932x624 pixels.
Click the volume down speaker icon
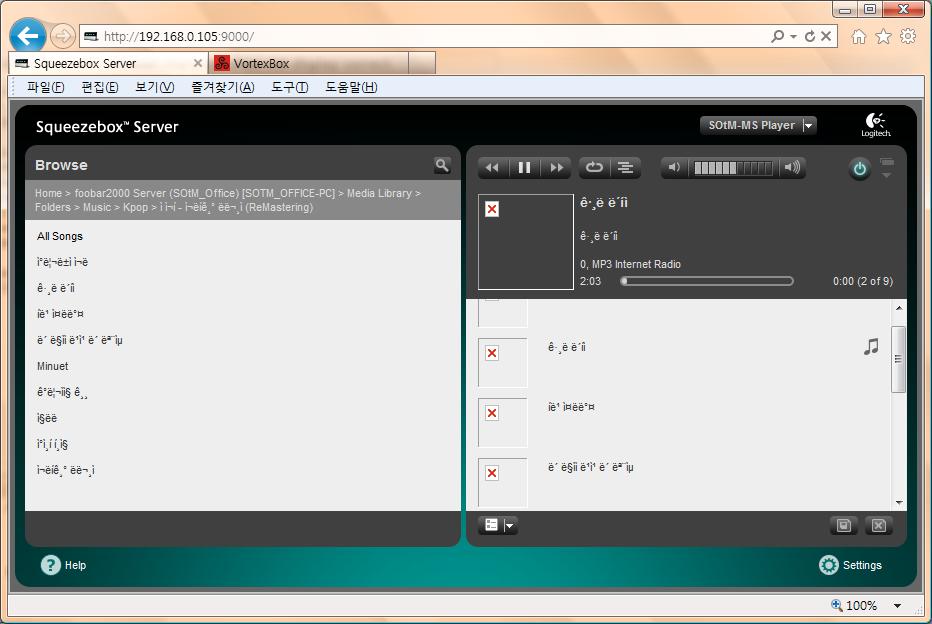coord(675,168)
